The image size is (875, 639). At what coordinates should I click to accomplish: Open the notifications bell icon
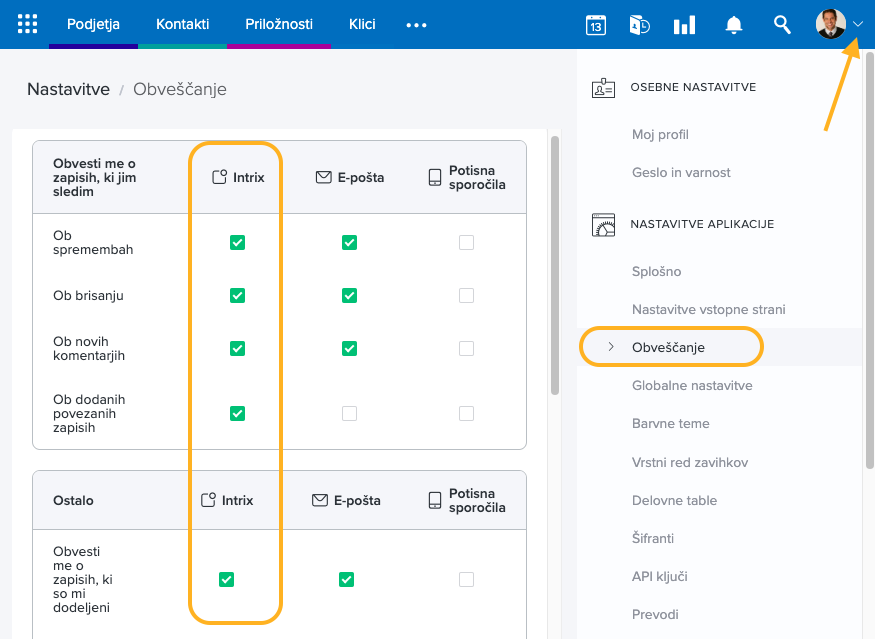pyautogui.click(x=734, y=25)
